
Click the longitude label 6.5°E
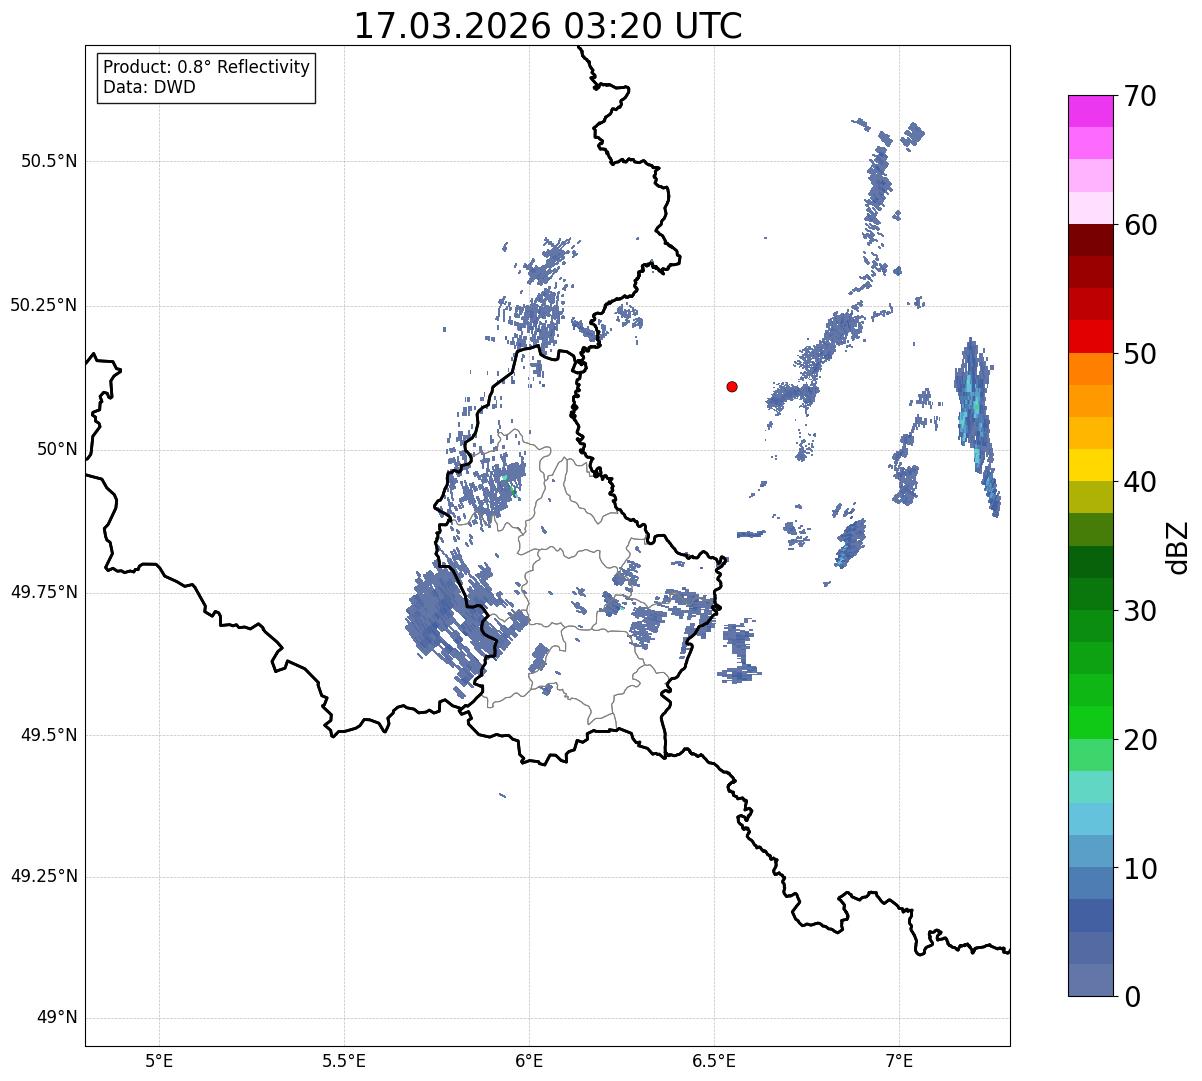[714, 1060]
